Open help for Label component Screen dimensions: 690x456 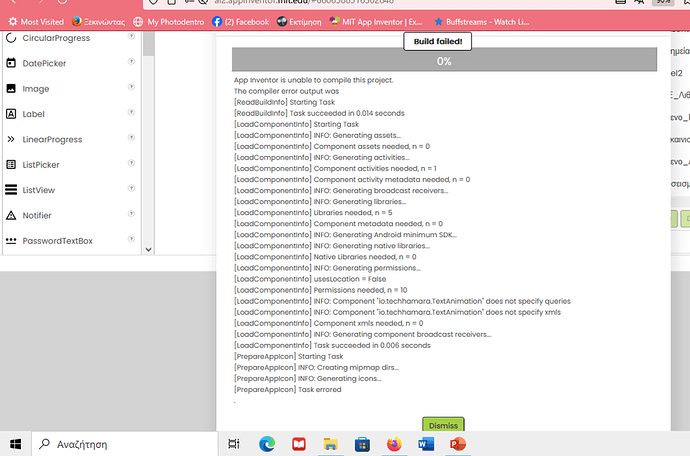(131, 112)
